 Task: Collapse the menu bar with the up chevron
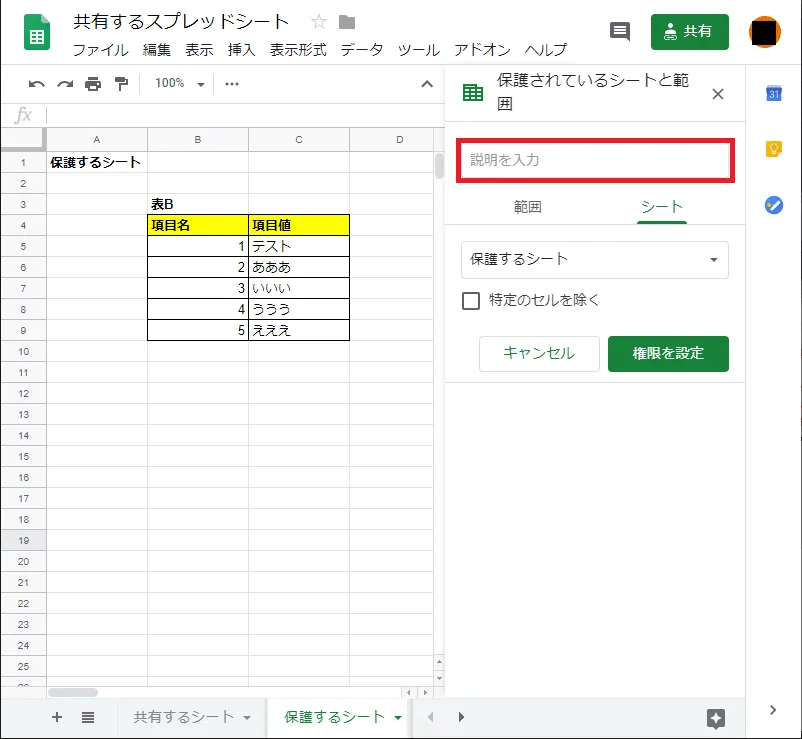(x=427, y=84)
